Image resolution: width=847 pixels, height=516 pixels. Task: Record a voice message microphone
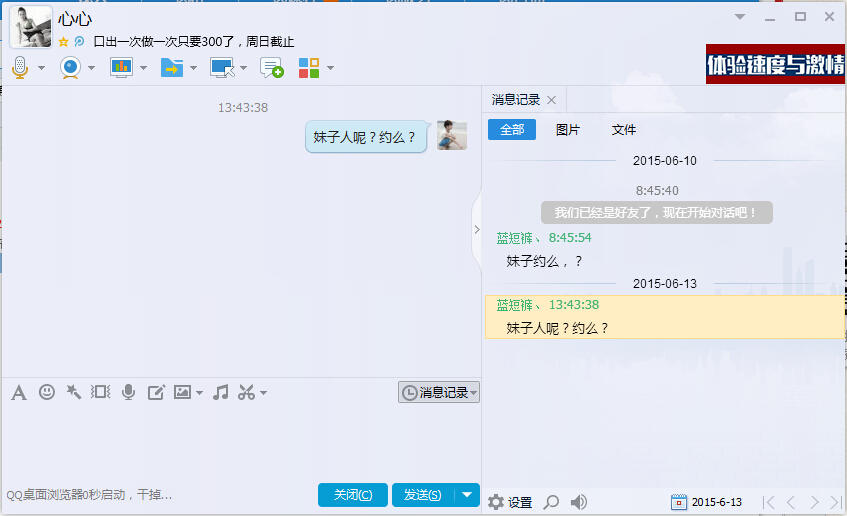(x=129, y=392)
